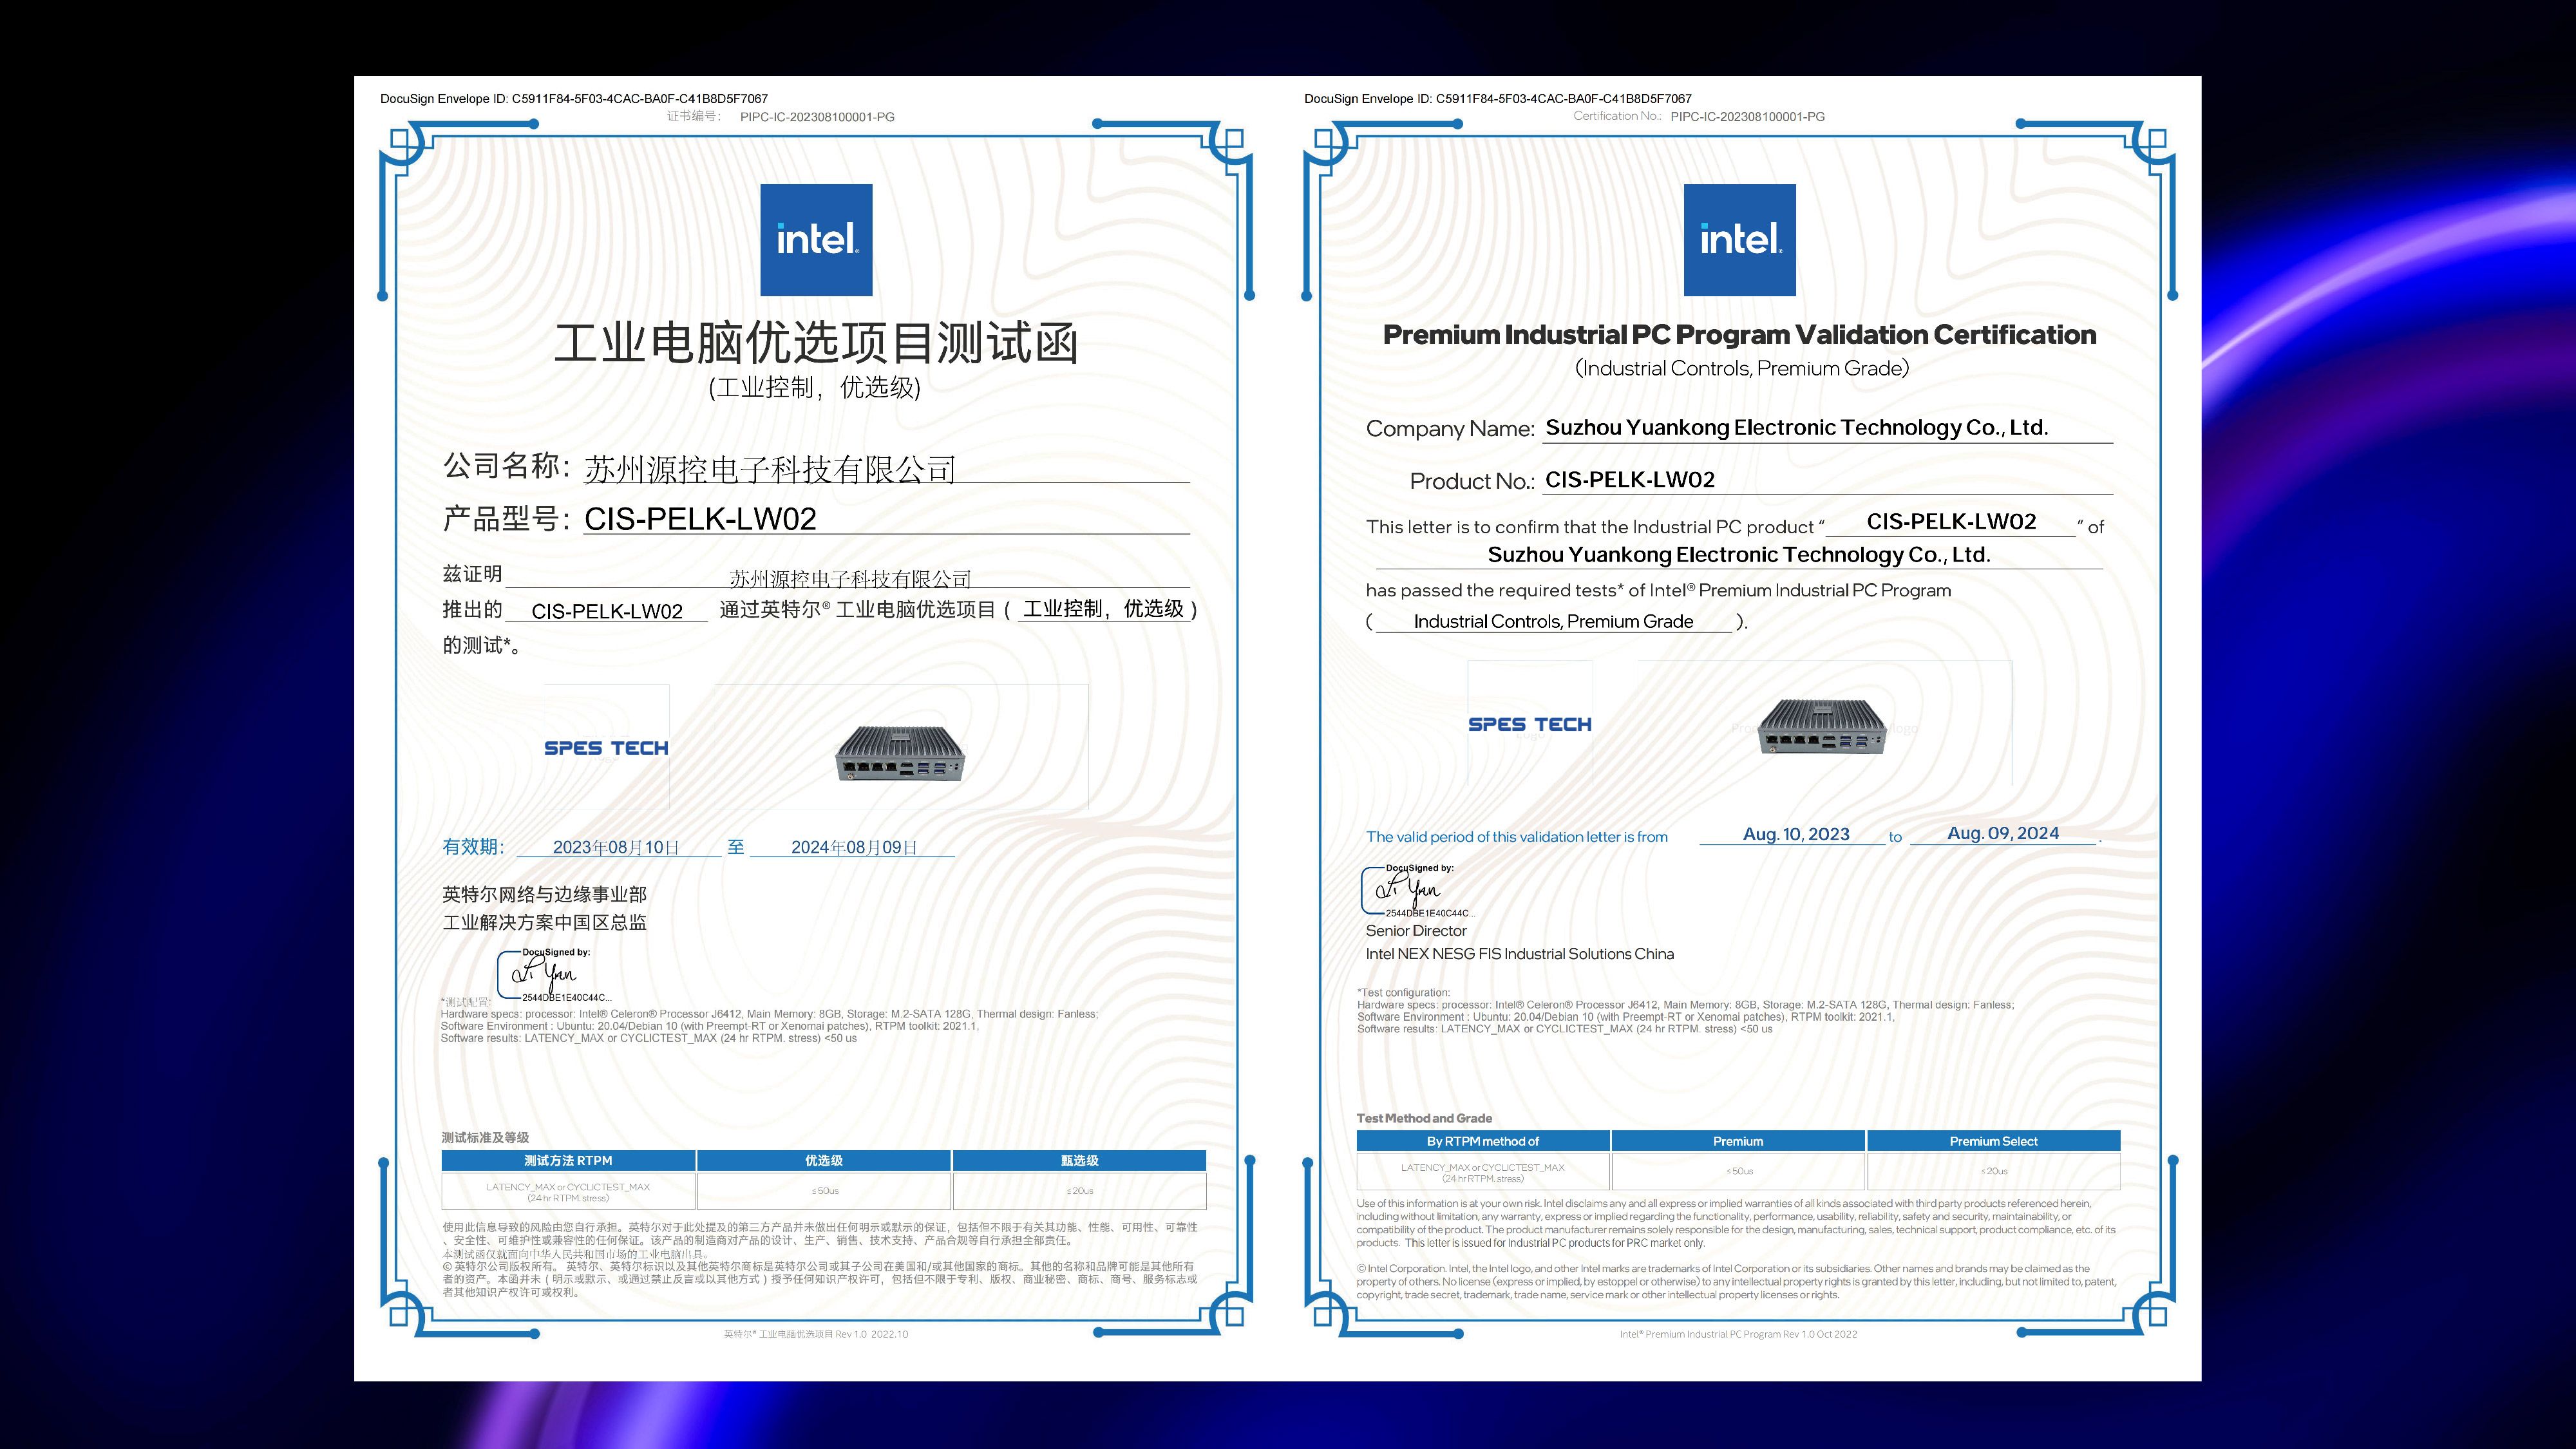Click the ≤50us cell under Premium
The height and width of the screenshot is (1449, 2576).
click(1738, 1171)
